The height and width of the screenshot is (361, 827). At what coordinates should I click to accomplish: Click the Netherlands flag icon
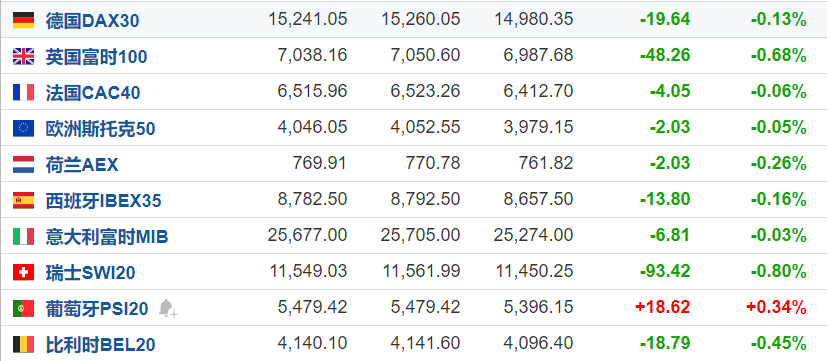[x=23, y=164]
